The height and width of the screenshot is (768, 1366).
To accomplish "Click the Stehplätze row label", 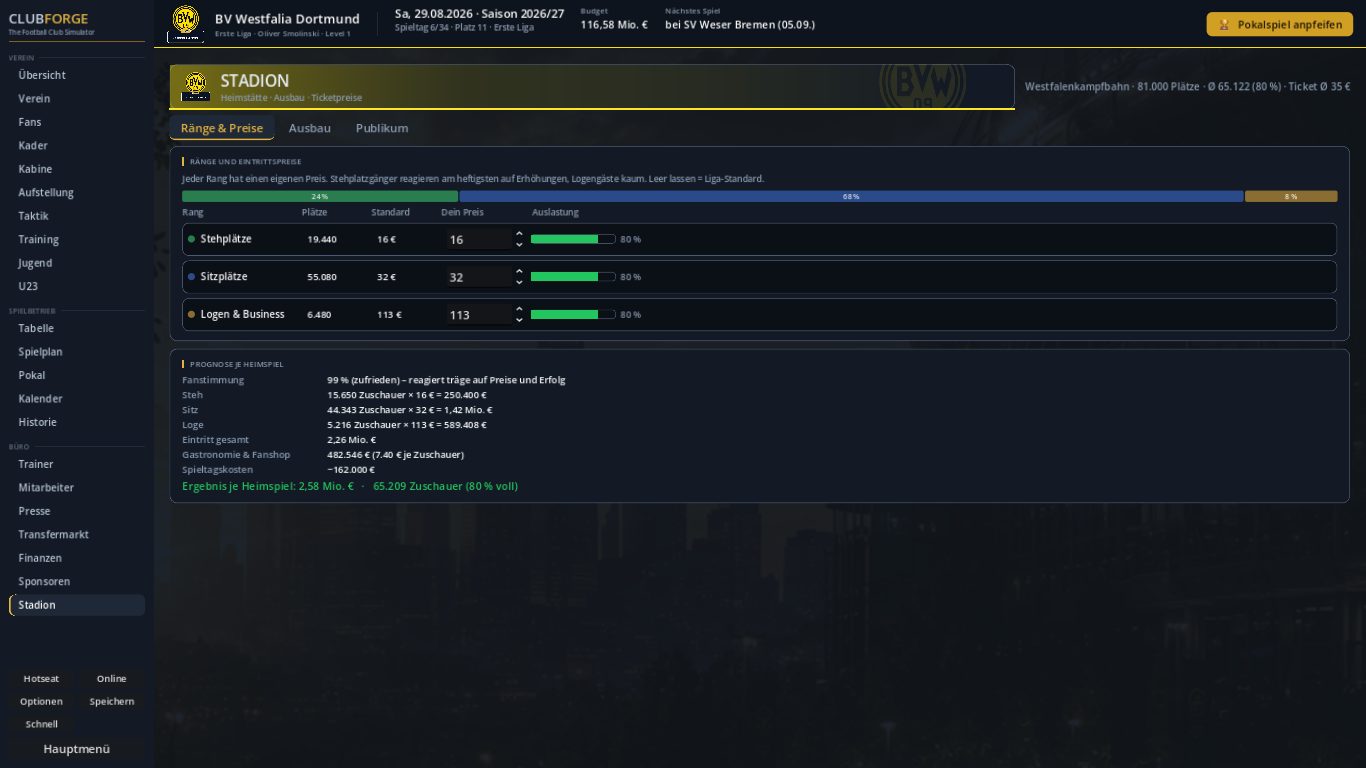I will [226, 239].
